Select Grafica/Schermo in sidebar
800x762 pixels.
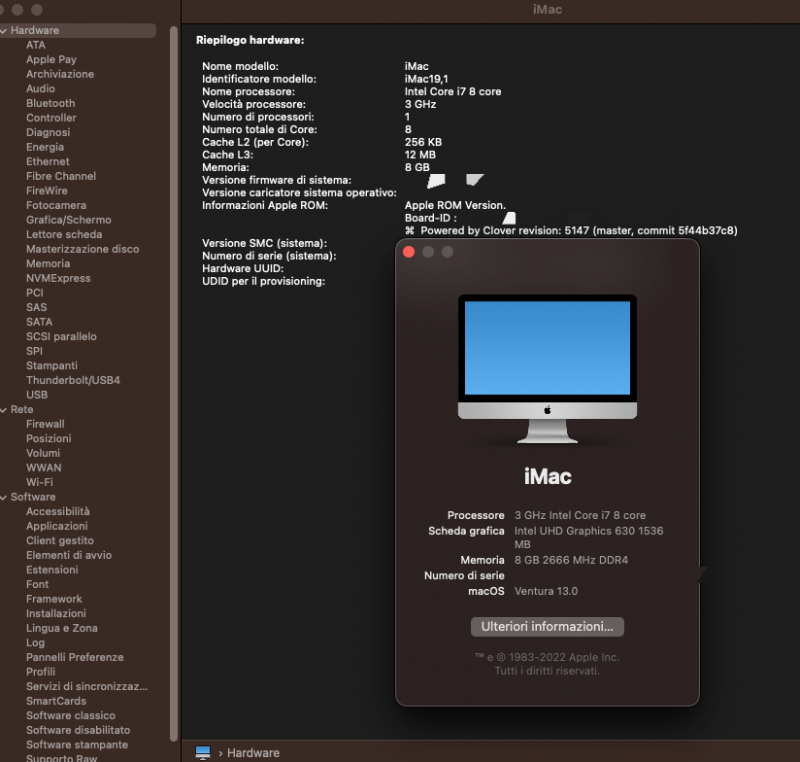(x=68, y=220)
